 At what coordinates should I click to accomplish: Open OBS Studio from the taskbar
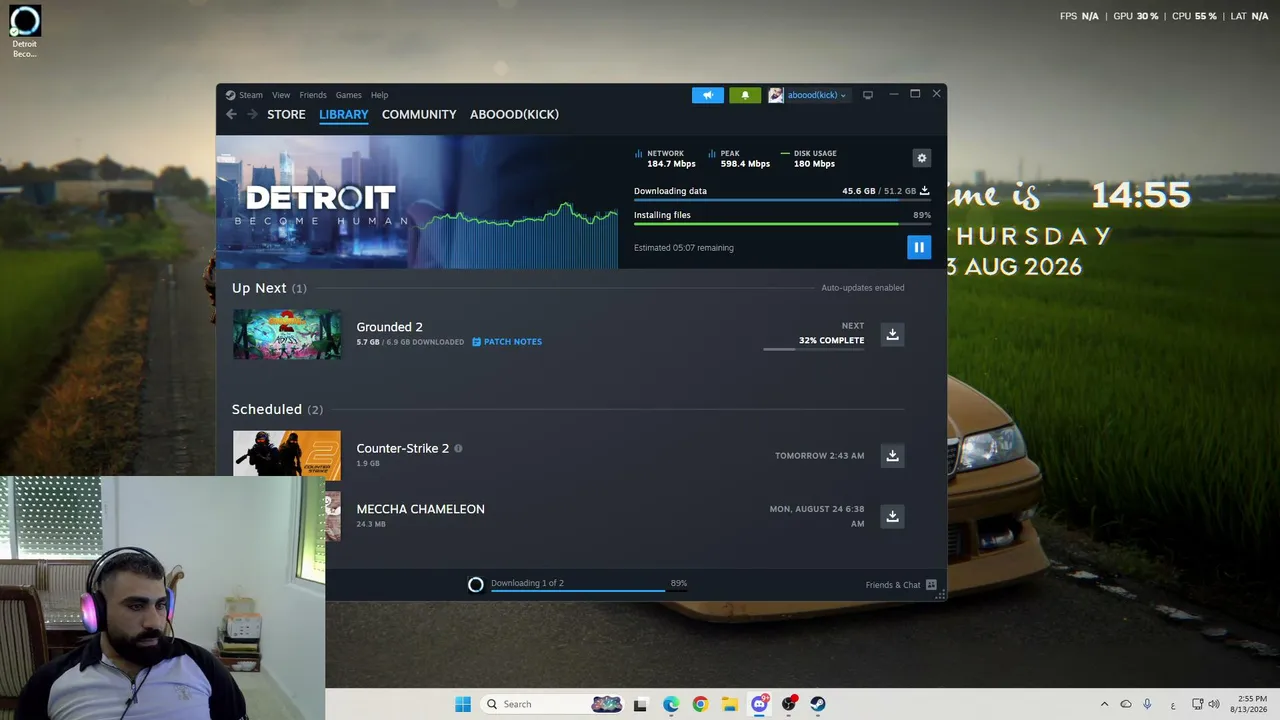789,704
